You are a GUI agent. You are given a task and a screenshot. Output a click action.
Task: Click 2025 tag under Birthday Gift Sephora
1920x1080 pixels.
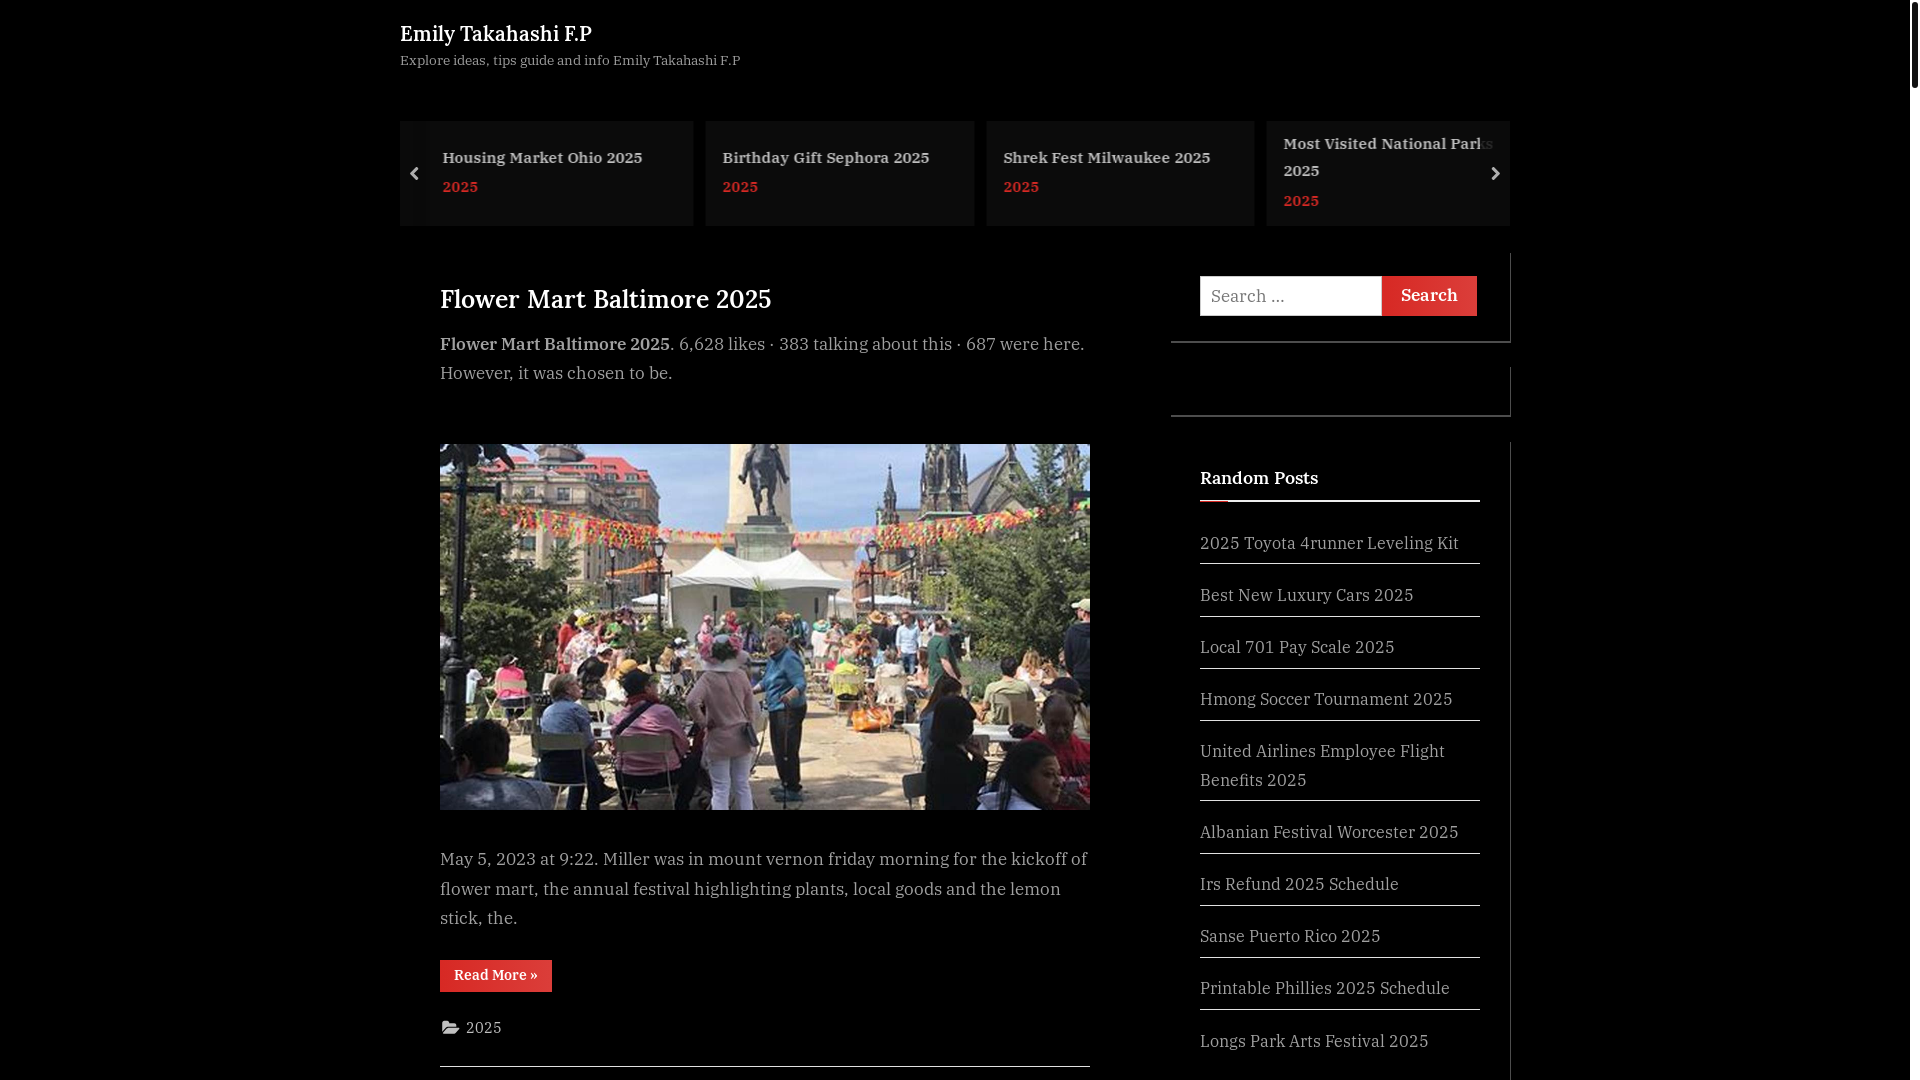740,187
